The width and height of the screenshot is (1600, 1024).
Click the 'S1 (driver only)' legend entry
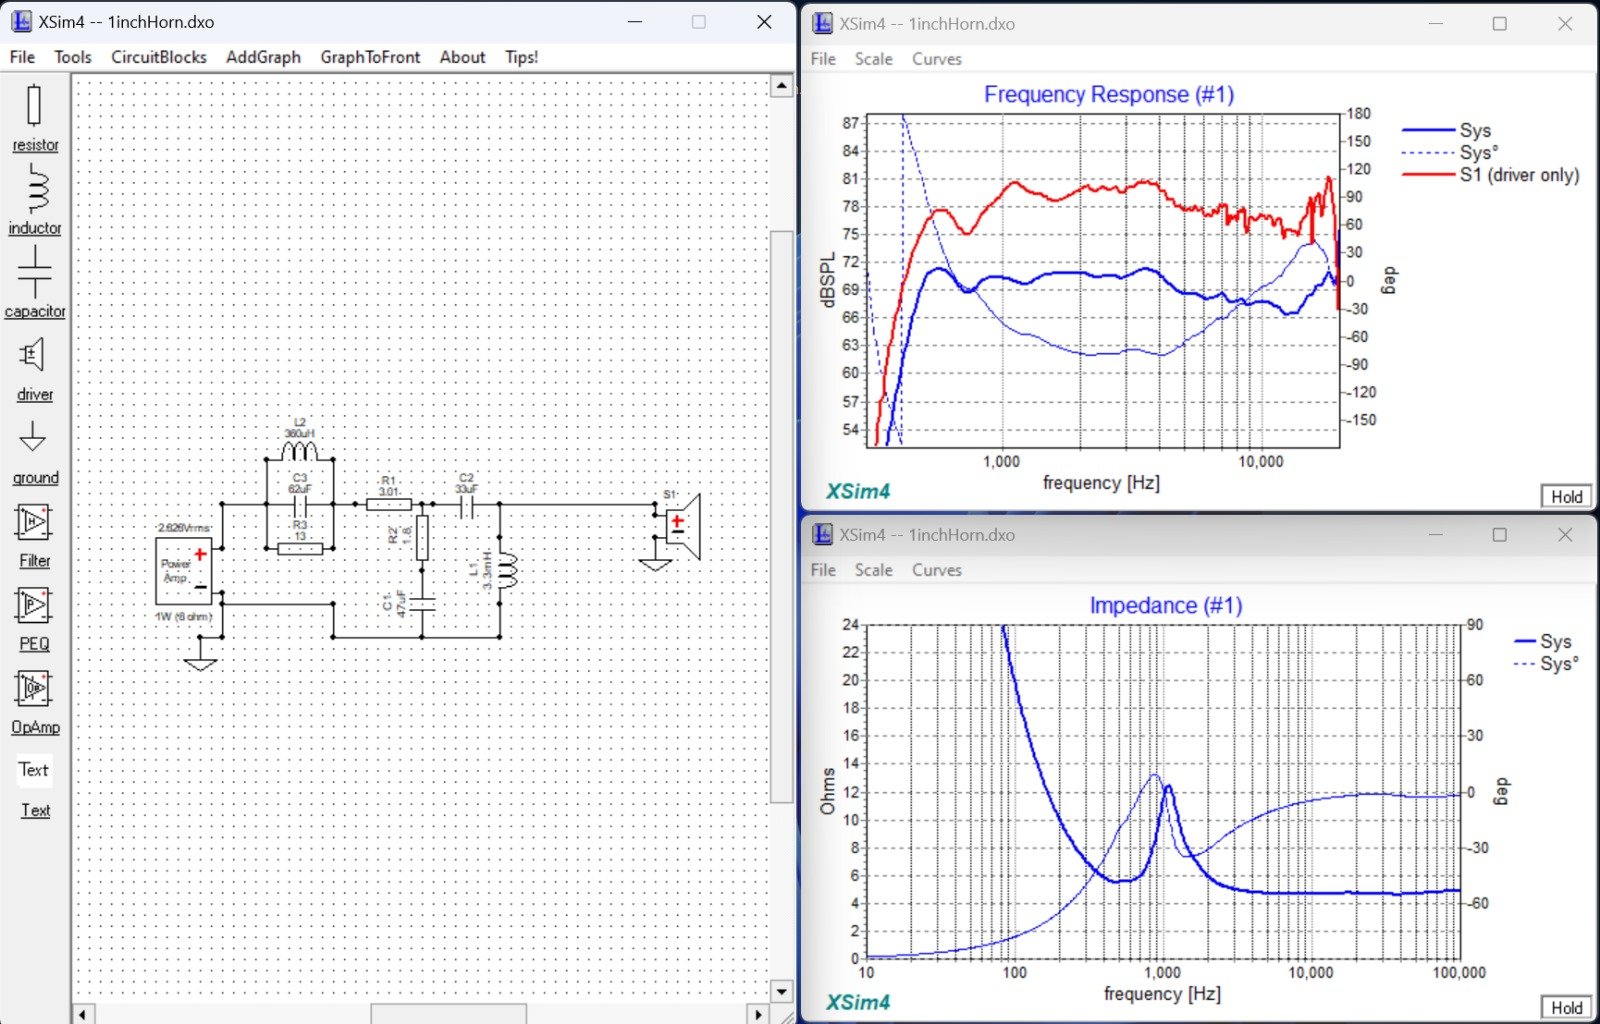pos(1490,175)
